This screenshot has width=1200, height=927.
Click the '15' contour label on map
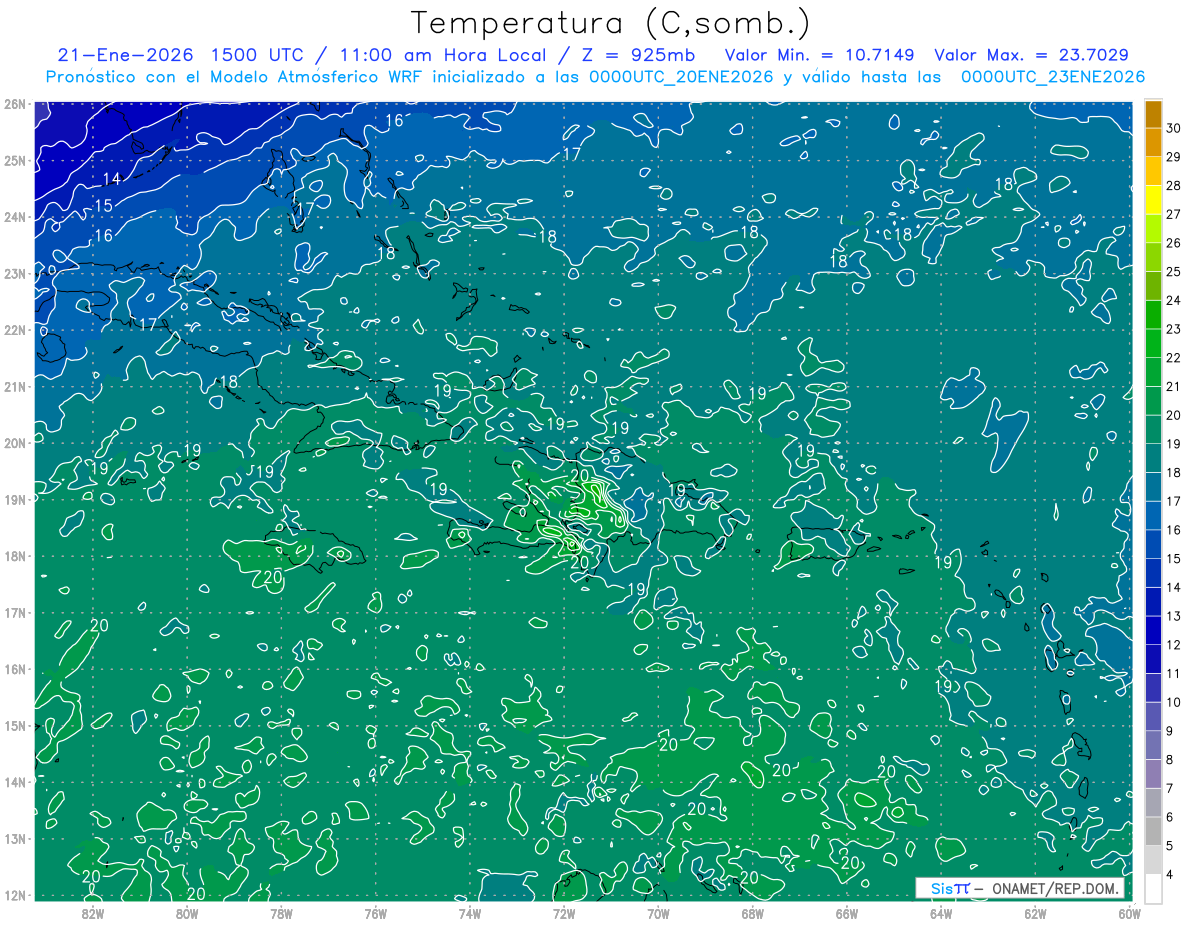[102, 206]
